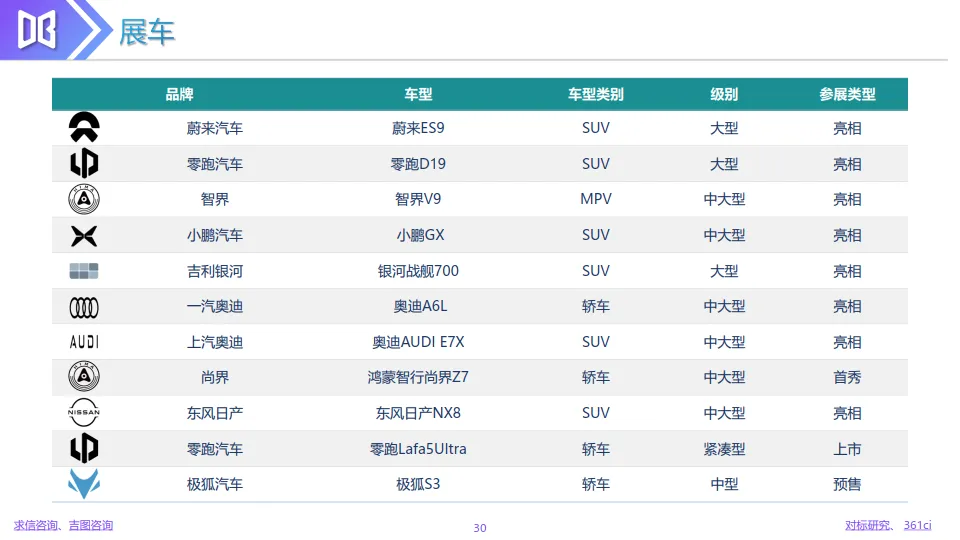Click the 参展类型 column header
The image size is (960, 540).
(x=847, y=94)
